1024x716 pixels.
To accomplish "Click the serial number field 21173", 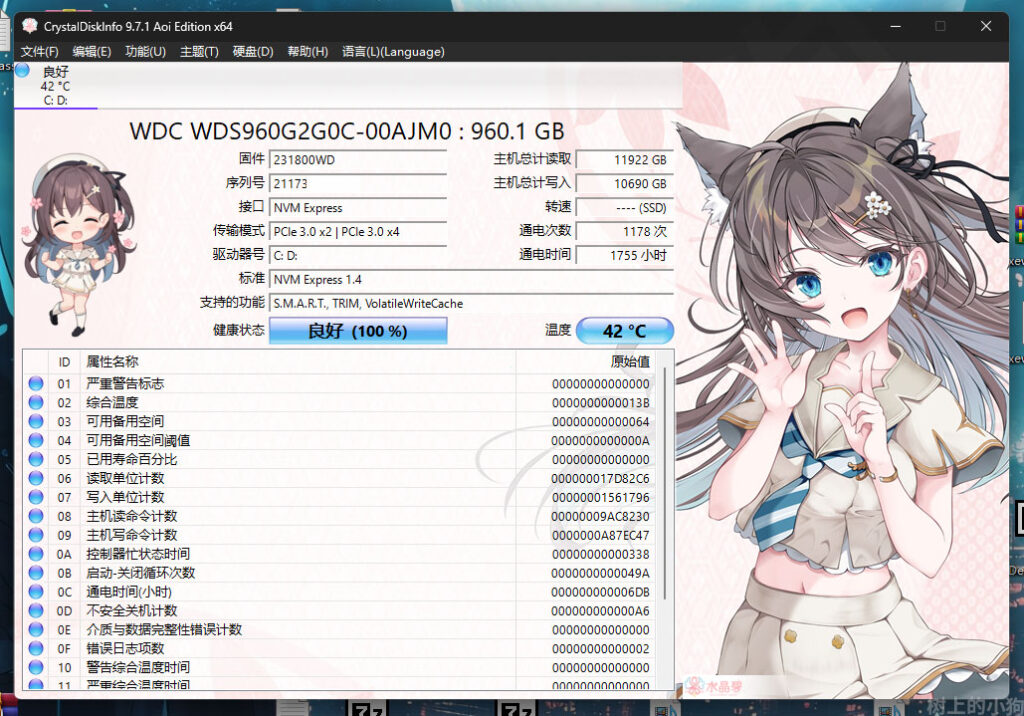I will [358, 184].
